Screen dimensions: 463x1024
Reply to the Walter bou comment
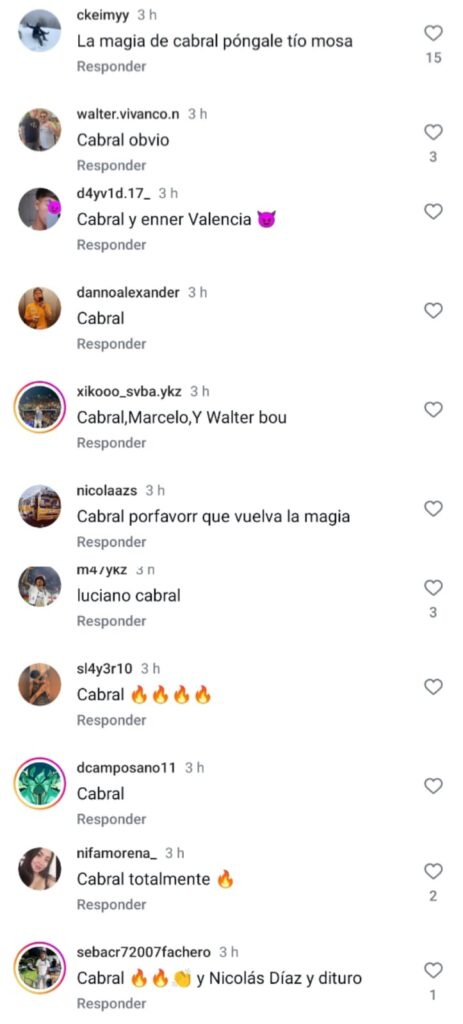[111, 443]
